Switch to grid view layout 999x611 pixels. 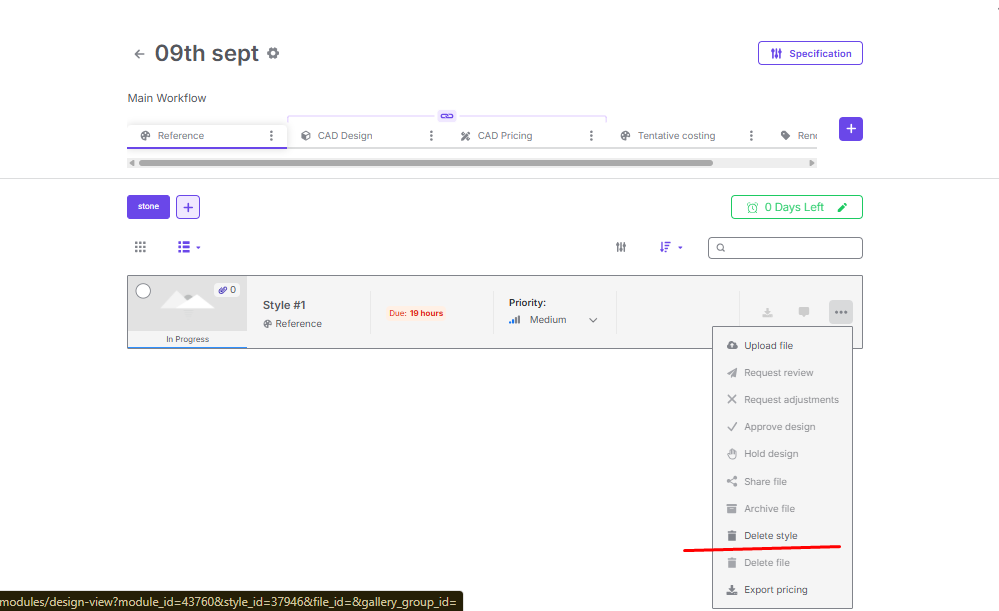140,247
